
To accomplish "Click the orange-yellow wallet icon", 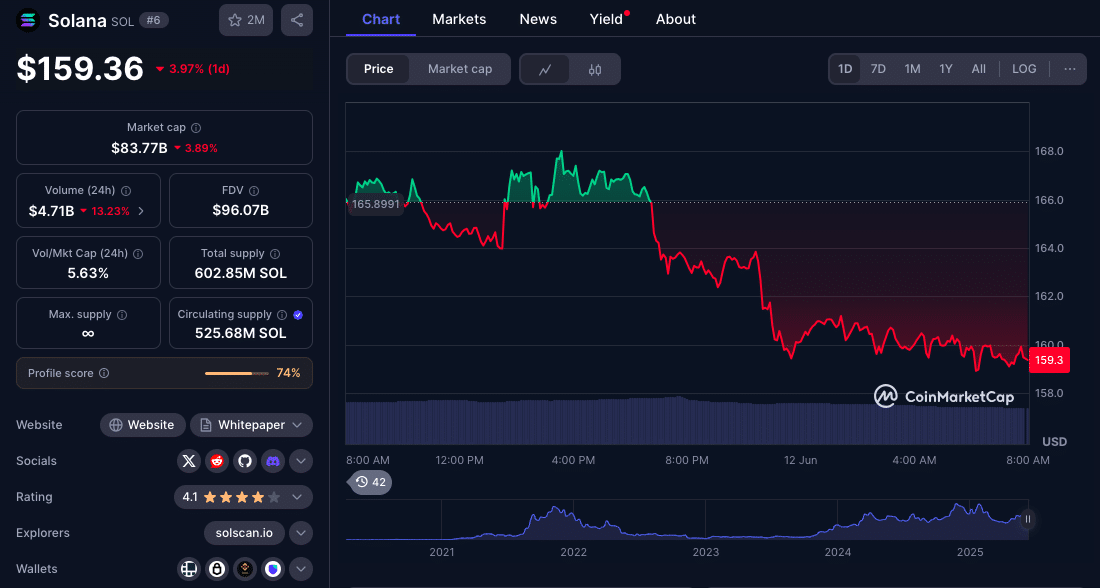I will click(245, 569).
